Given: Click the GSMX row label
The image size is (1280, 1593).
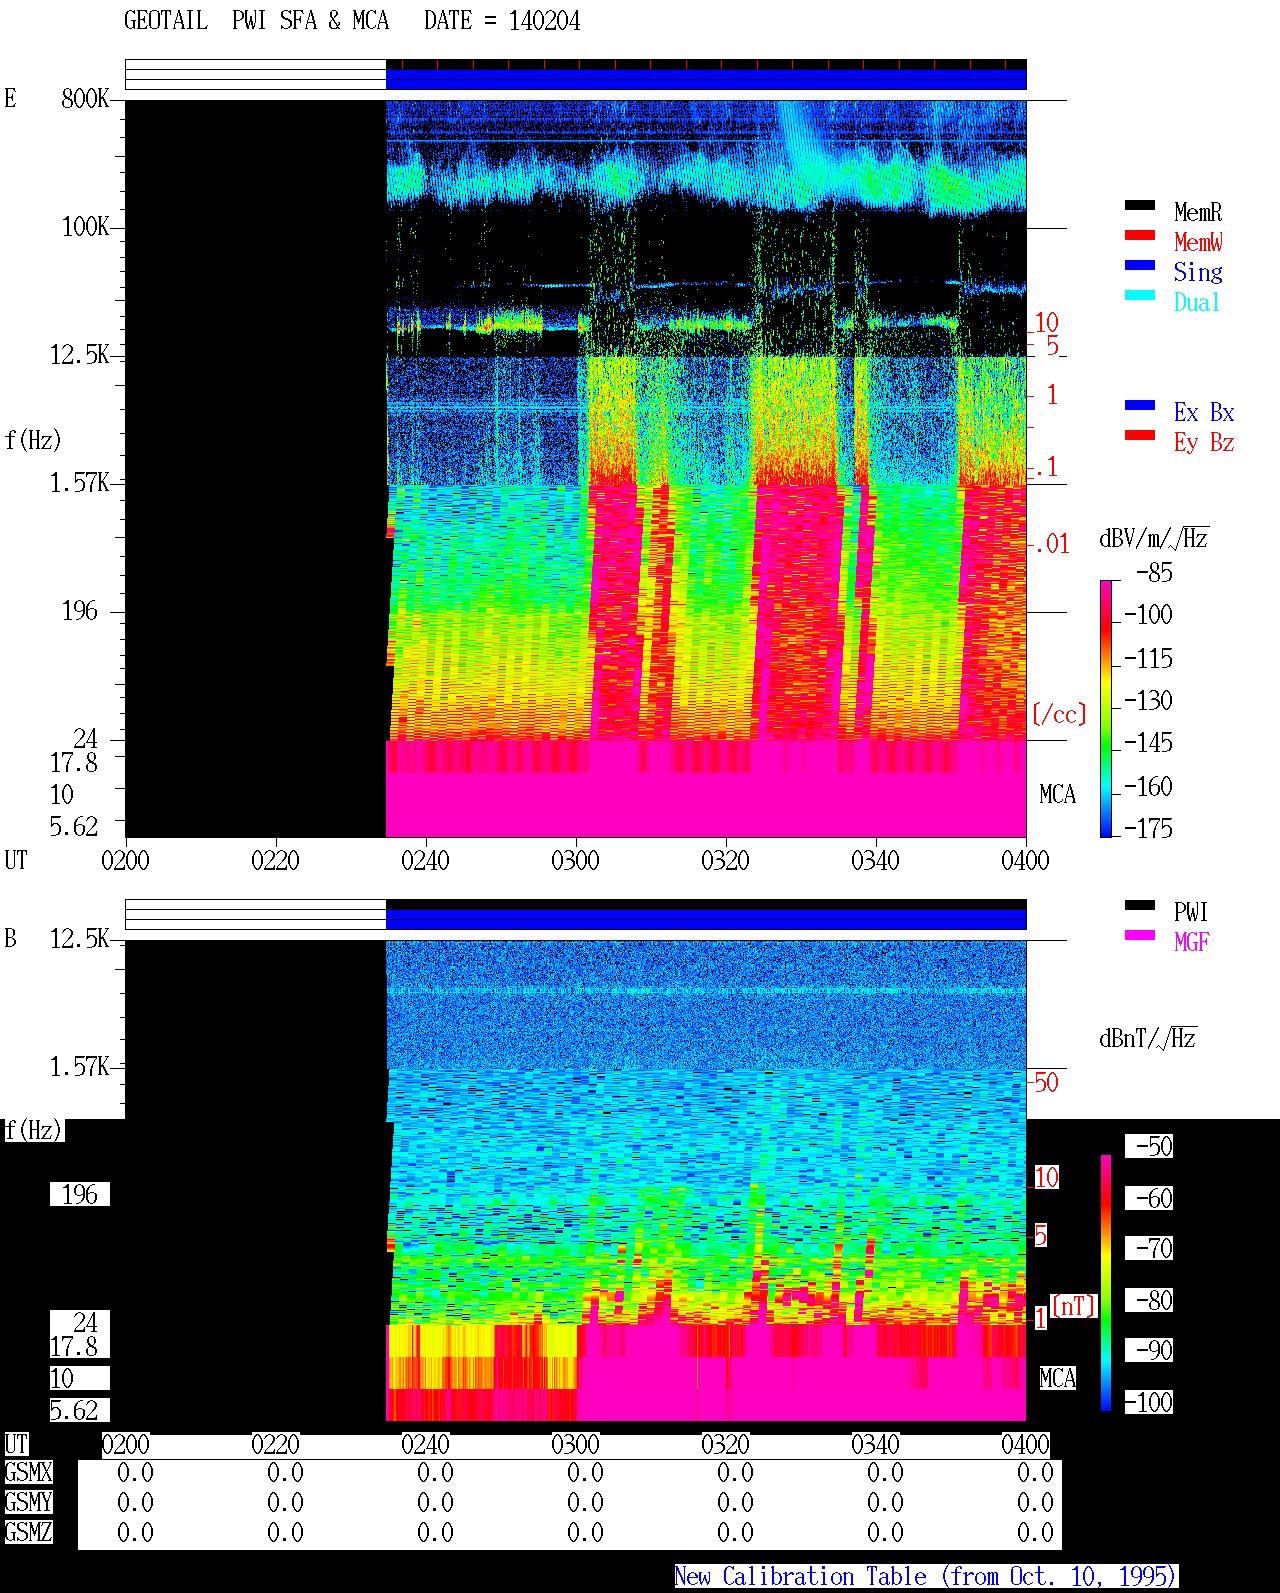Looking at the screenshot, I should point(28,1473).
